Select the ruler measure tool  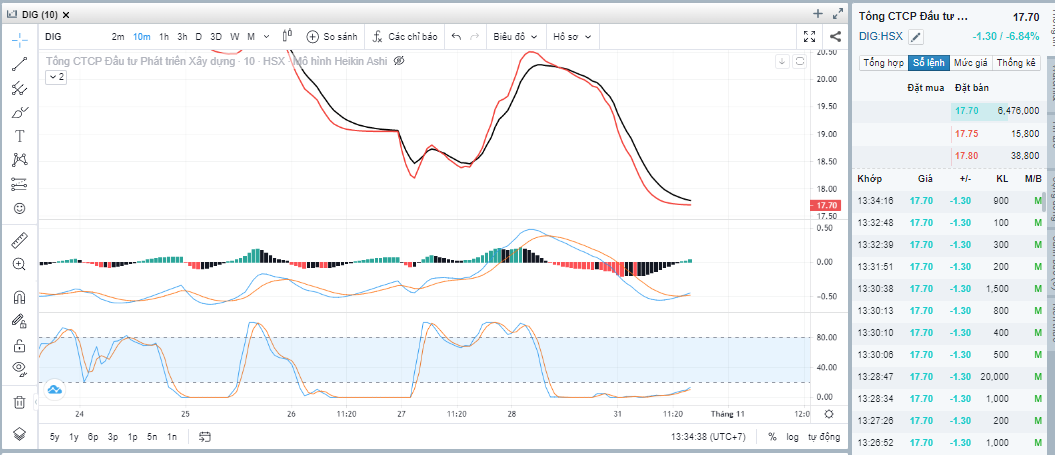[x=19, y=241]
